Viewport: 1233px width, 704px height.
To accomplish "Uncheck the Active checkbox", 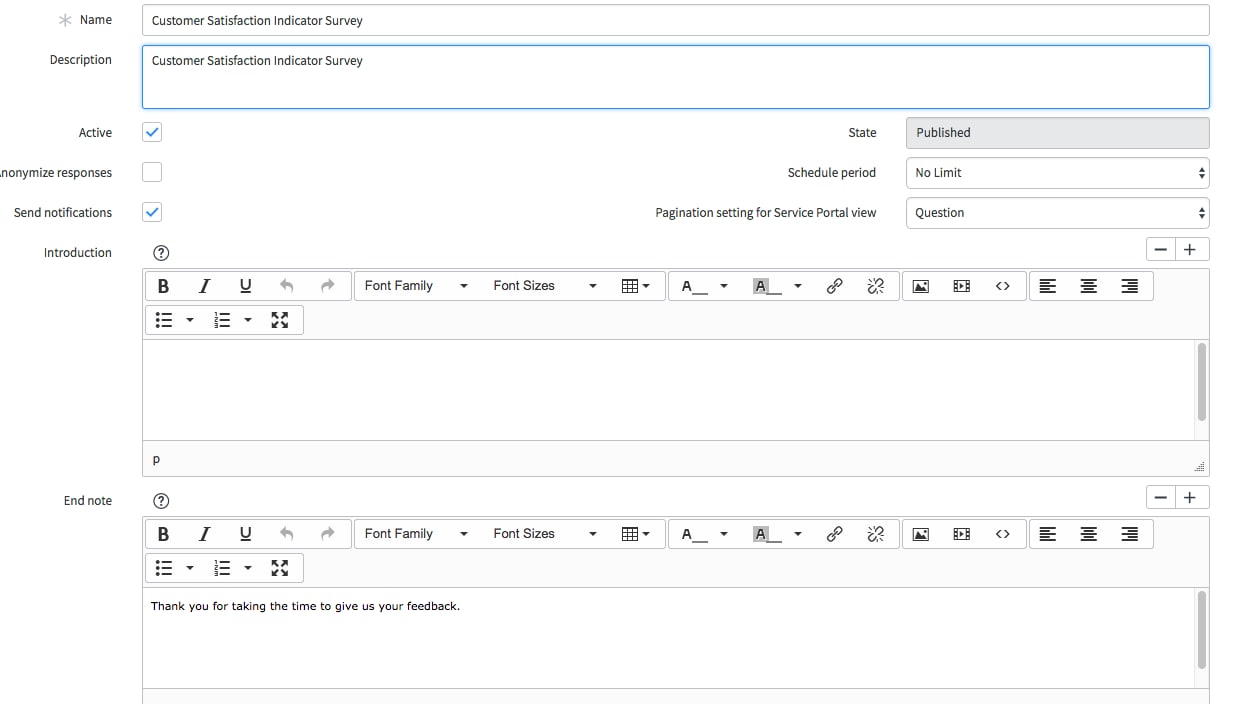I will [152, 132].
